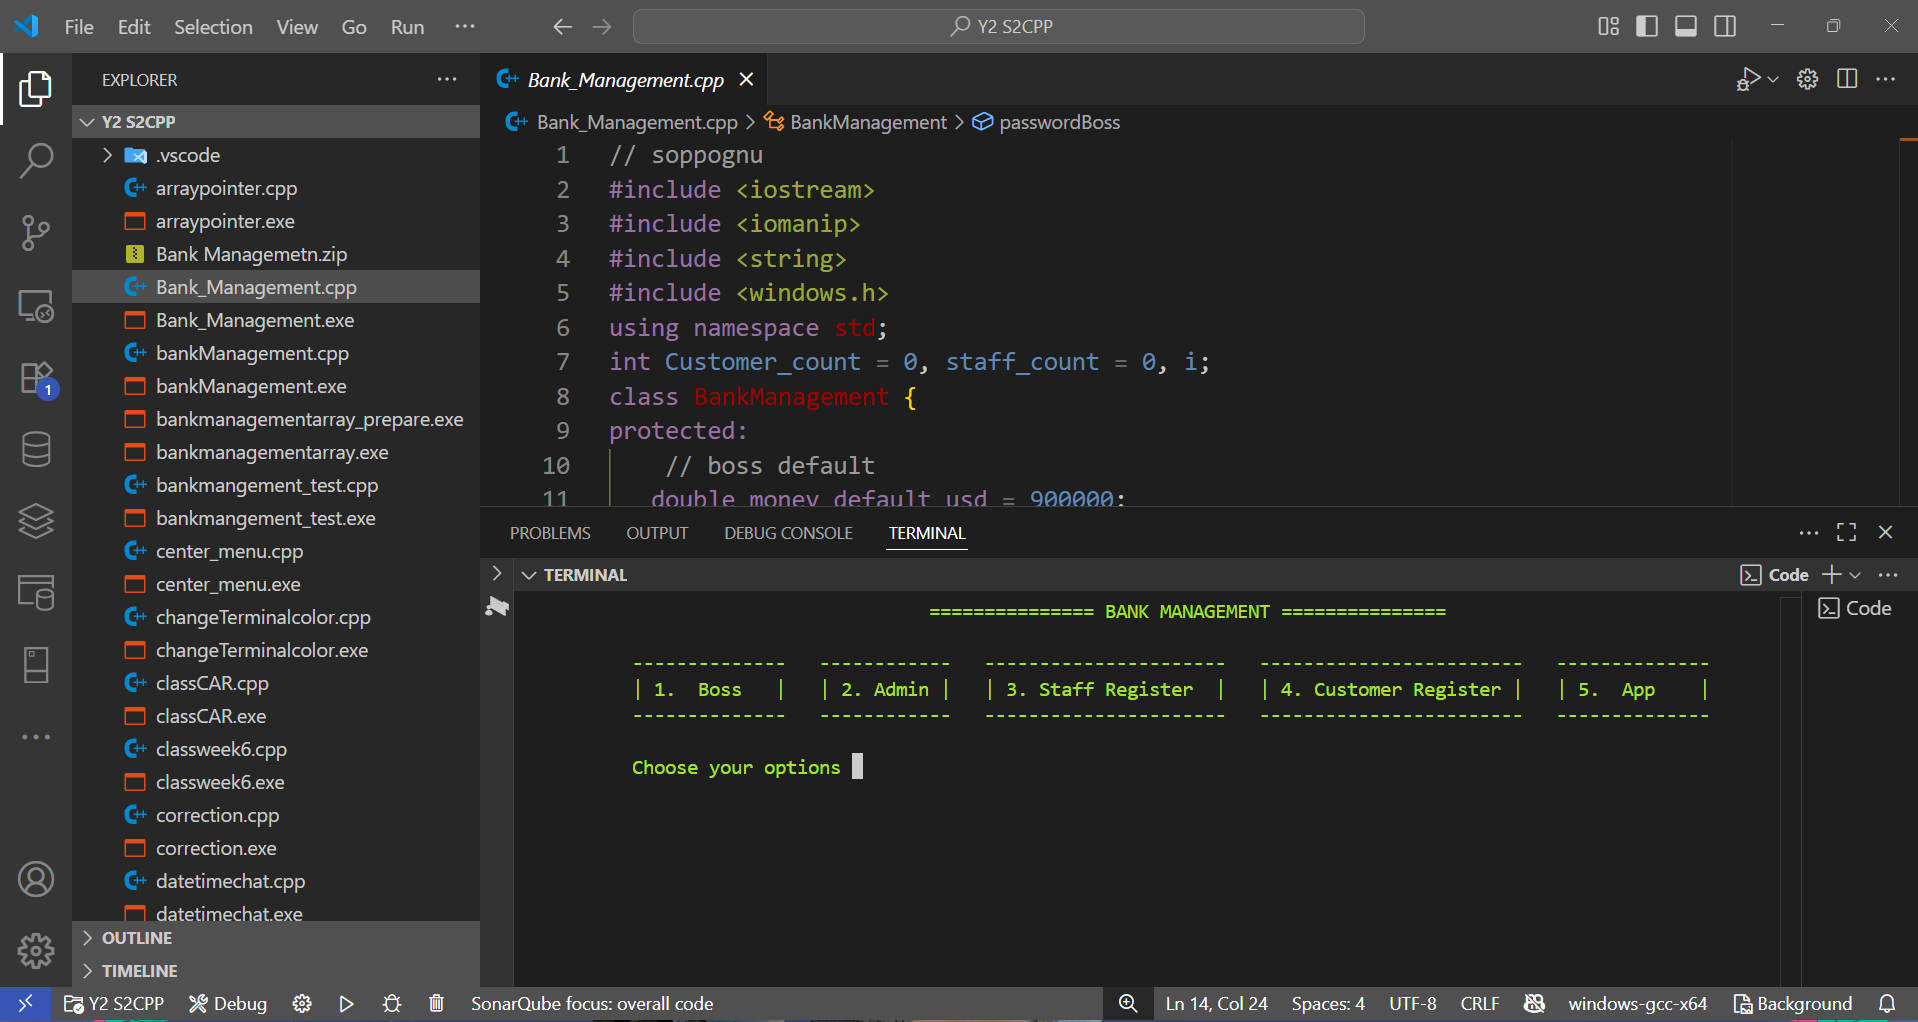Change encoding via UTF-8 status item
The image size is (1918, 1022).
coord(1412,1003)
